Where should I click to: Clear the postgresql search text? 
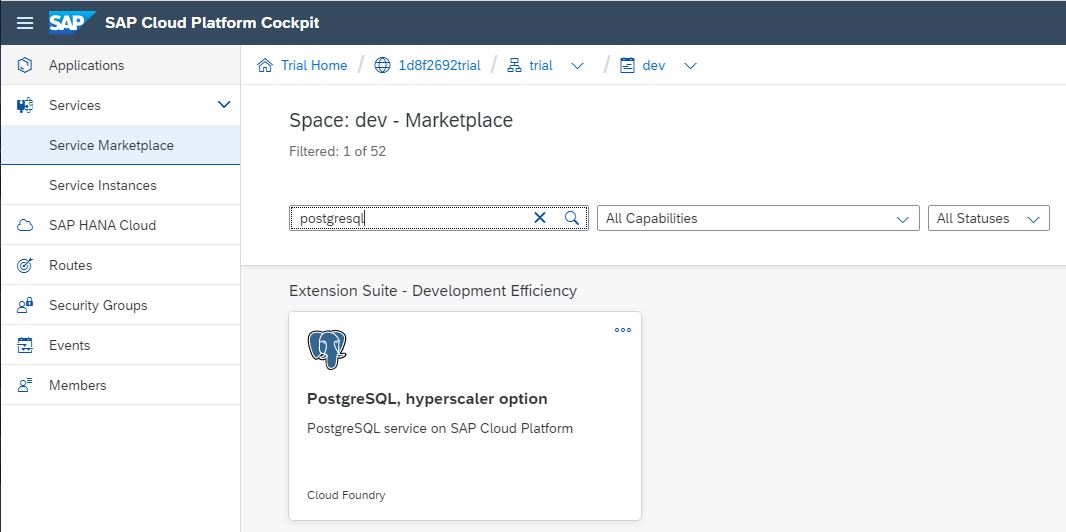(540, 218)
